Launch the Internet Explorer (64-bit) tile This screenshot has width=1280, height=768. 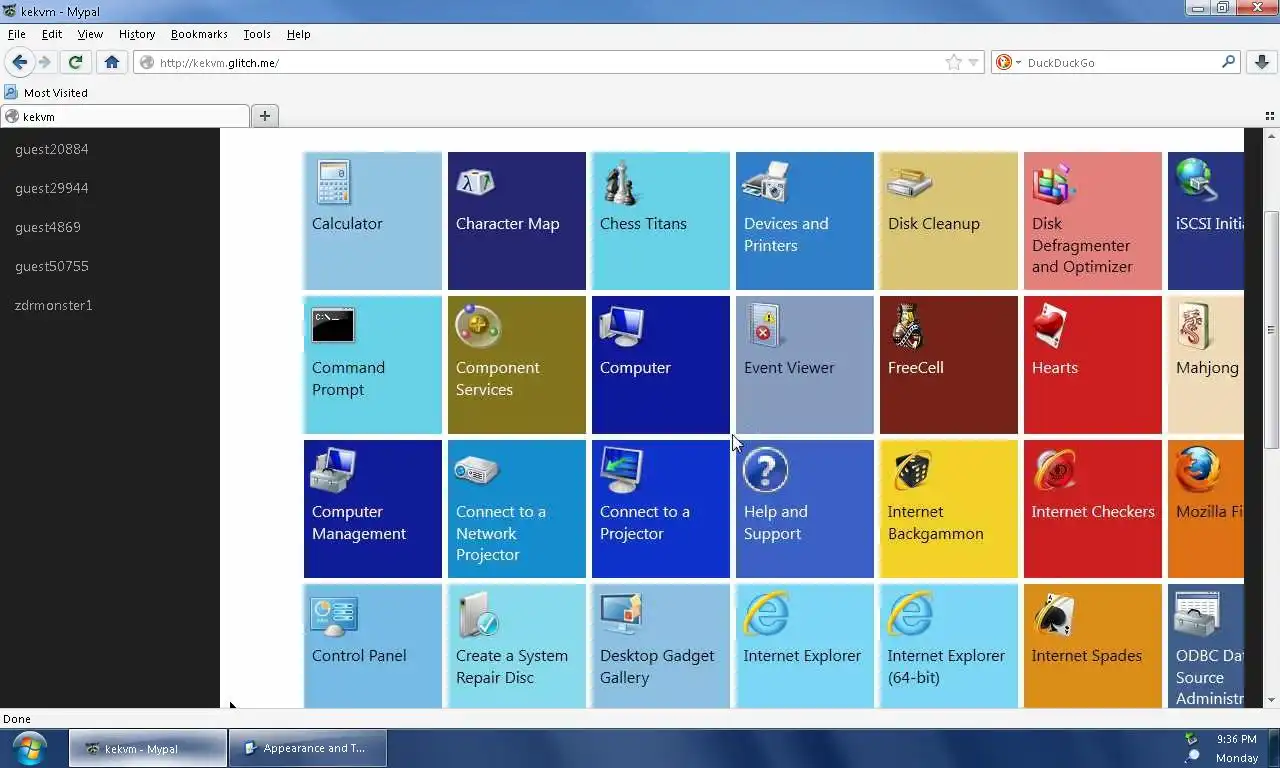[948, 646]
